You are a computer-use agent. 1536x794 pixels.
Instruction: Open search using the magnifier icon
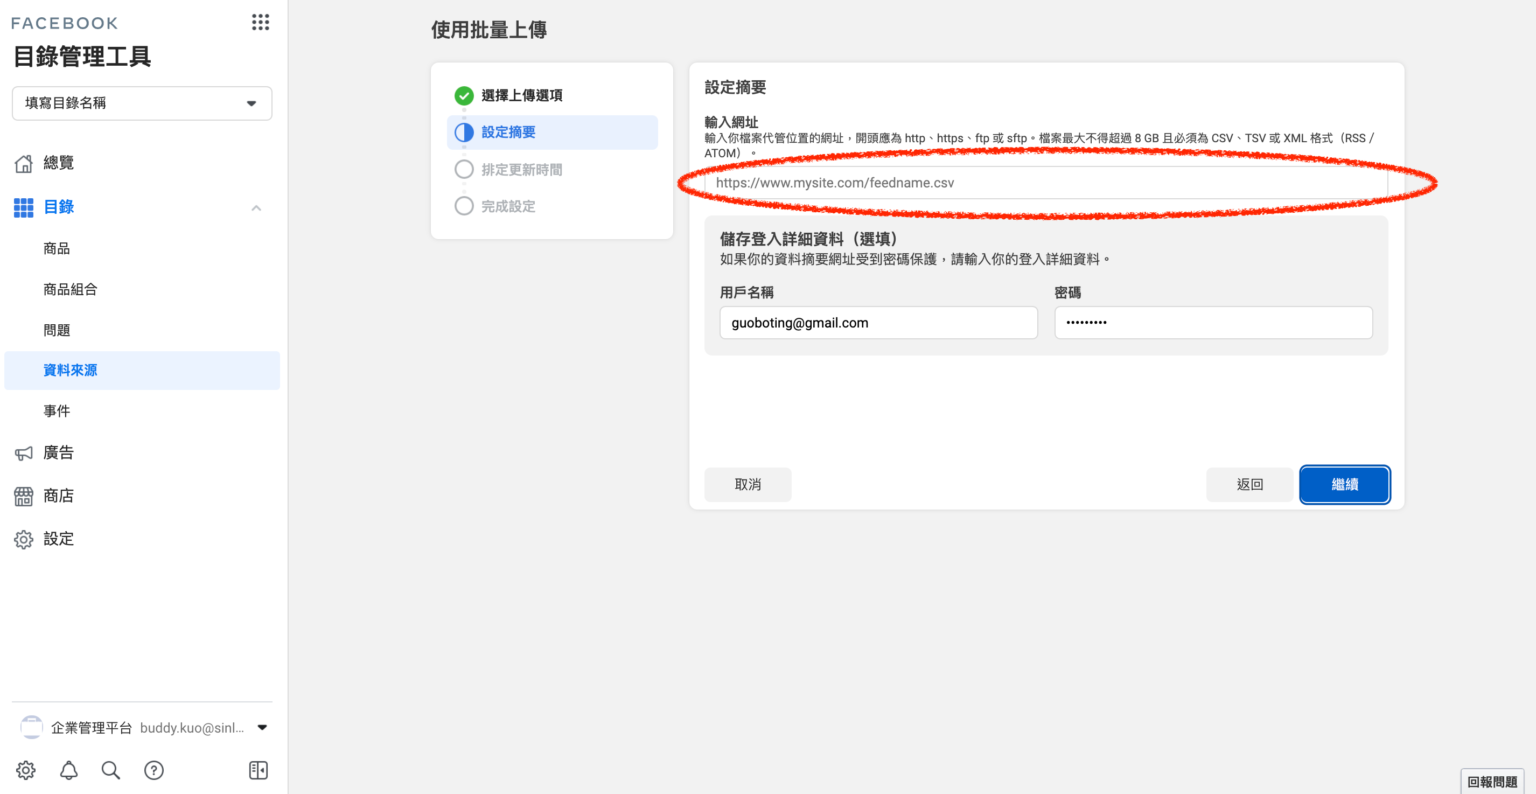(x=110, y=770)
